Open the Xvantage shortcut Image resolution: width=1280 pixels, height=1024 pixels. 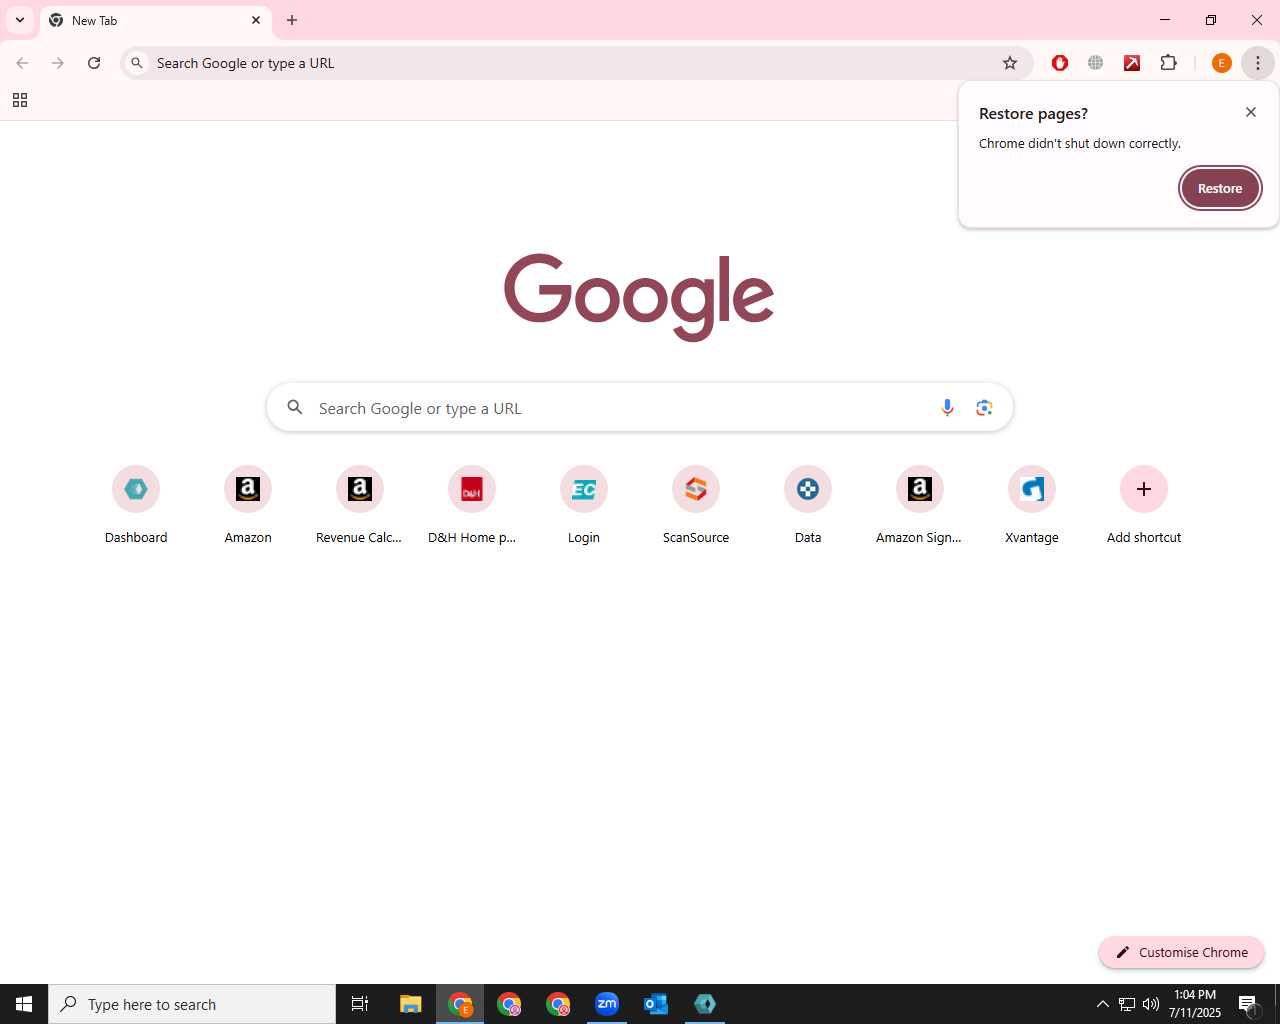click(x=1032, y=506)
